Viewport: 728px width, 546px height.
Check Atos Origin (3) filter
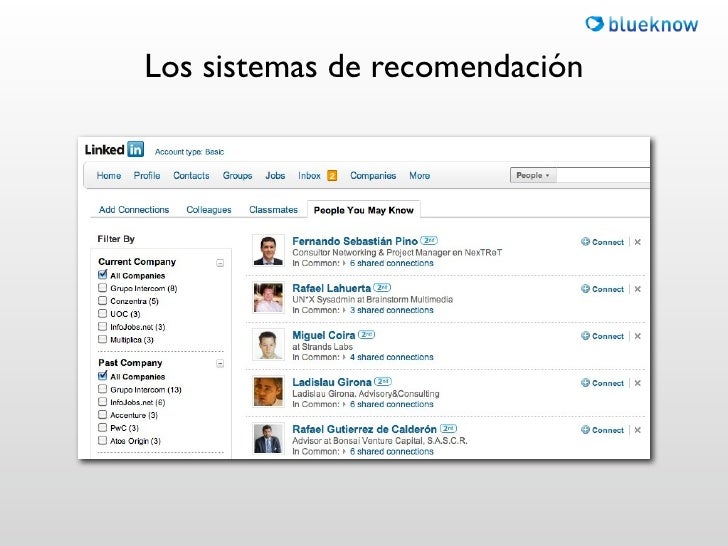(103, 440)
